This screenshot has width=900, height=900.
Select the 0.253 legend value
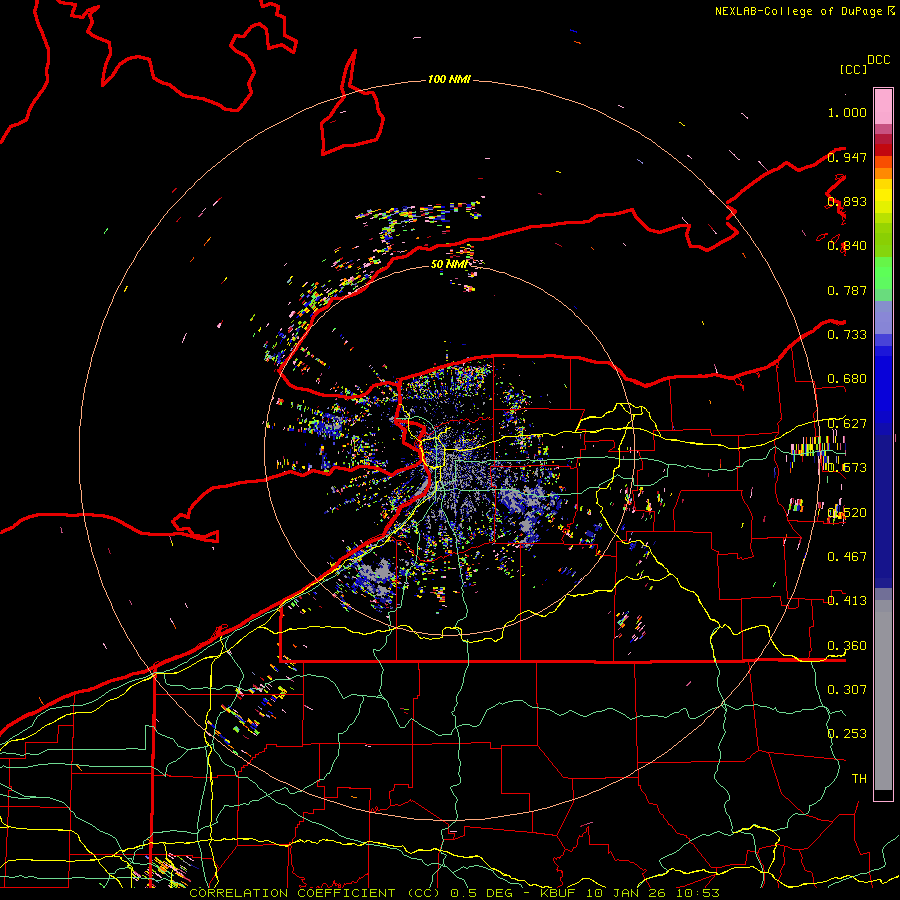(847, 734)
